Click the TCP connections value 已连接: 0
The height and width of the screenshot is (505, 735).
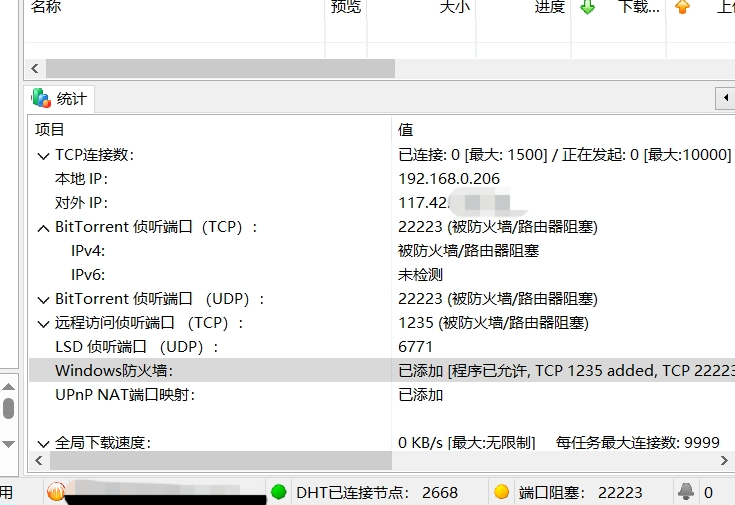(x=564, y=155)
